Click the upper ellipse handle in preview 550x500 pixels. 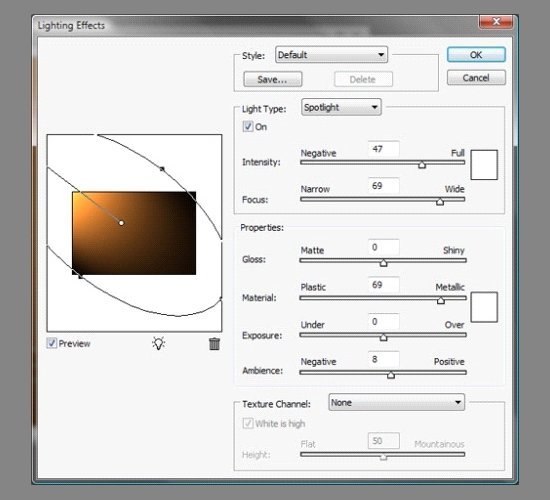point(162,169)
